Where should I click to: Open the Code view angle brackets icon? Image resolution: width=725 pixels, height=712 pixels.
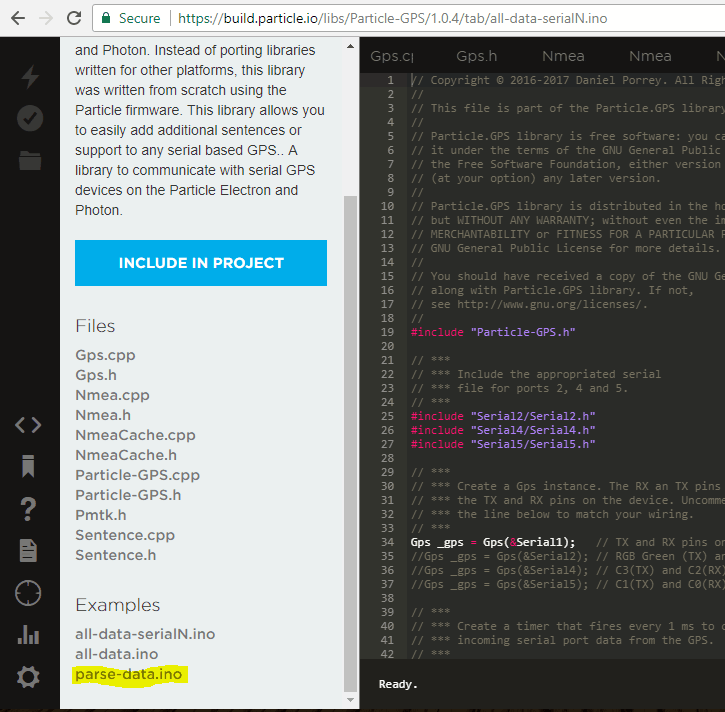pyautogui.click(x=28, y=425)
